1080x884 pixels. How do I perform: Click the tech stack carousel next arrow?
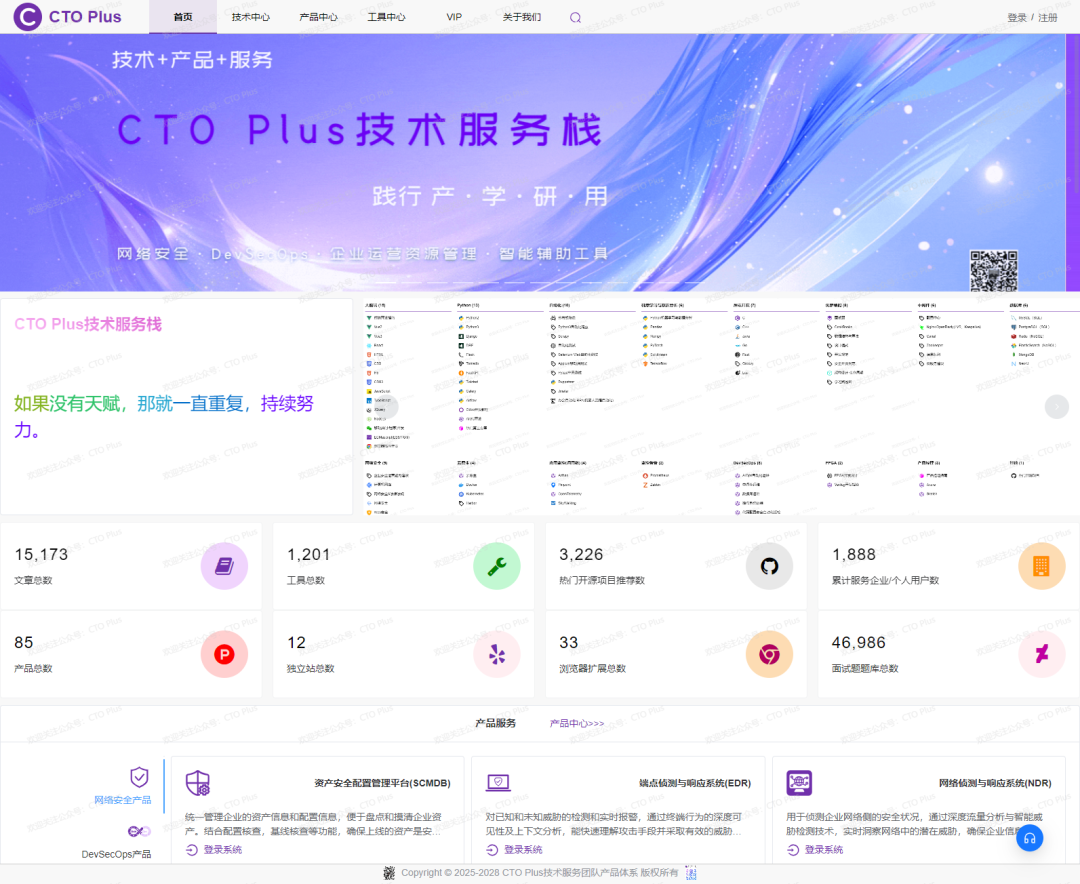(1057, 407)
